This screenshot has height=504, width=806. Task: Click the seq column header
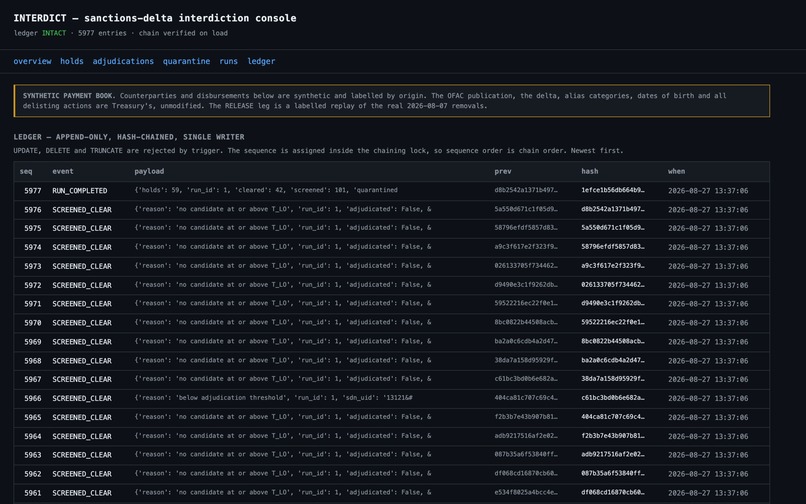click(x=26, y=171)
